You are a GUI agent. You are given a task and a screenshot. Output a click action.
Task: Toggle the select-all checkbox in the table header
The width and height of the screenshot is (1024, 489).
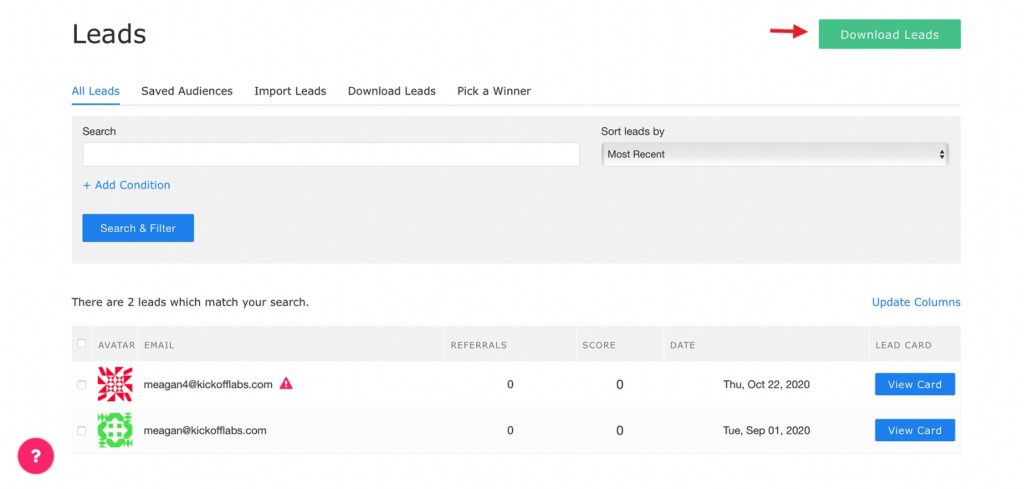pos(81,343)
